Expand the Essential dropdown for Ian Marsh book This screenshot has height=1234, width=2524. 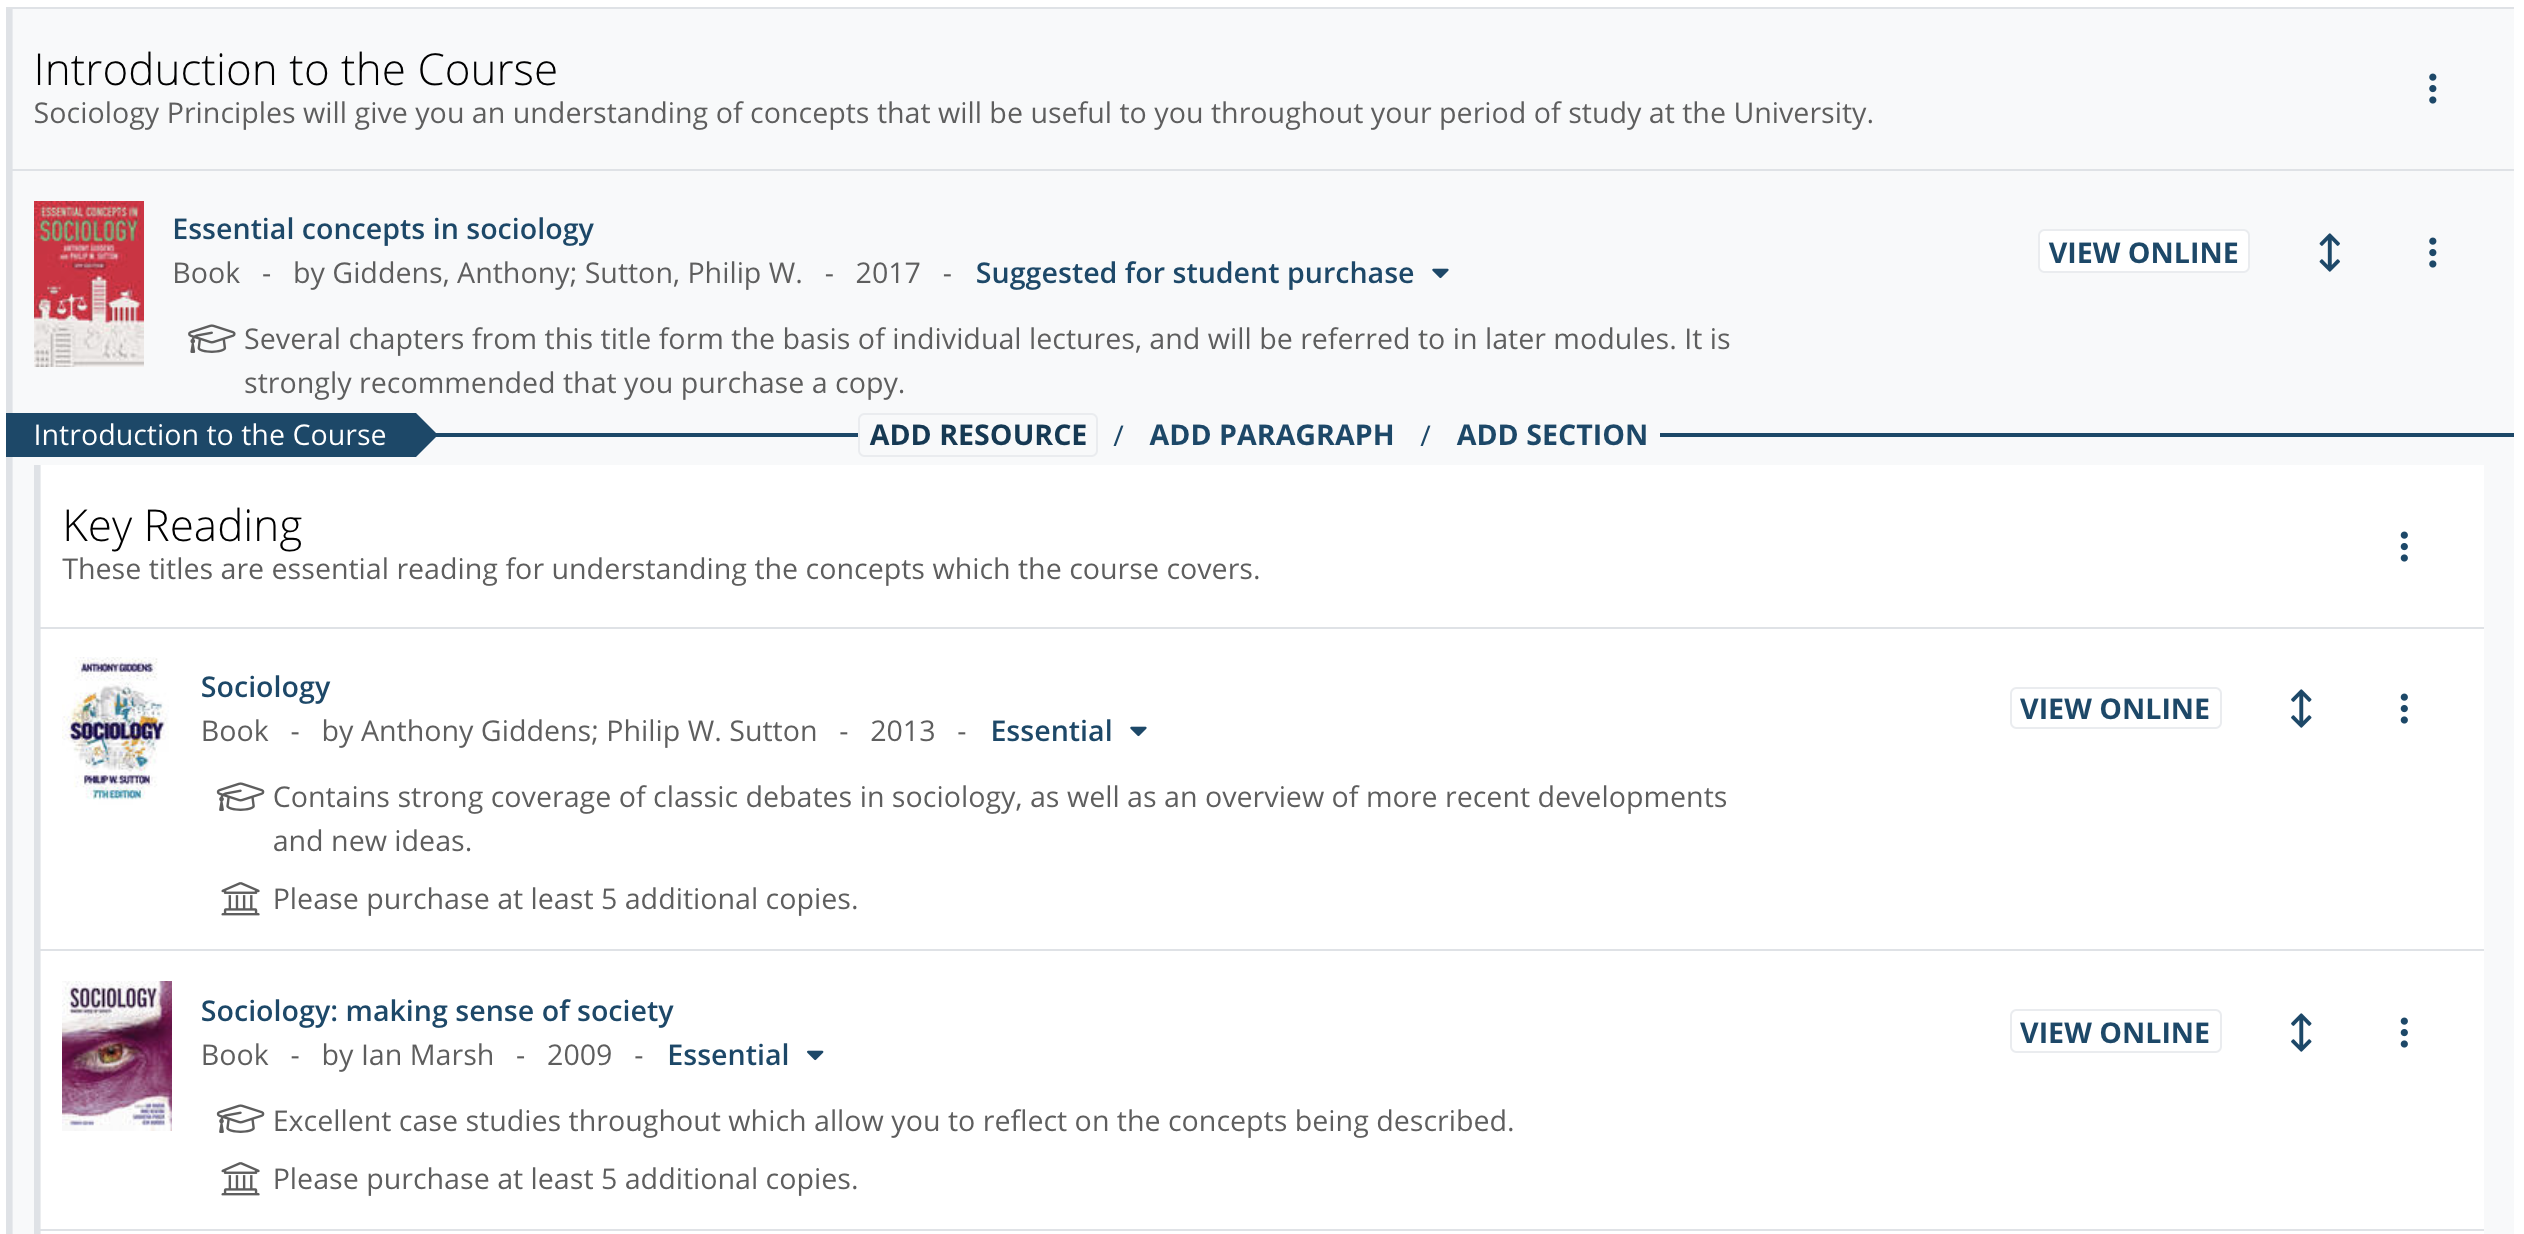tap(745, 1055)
